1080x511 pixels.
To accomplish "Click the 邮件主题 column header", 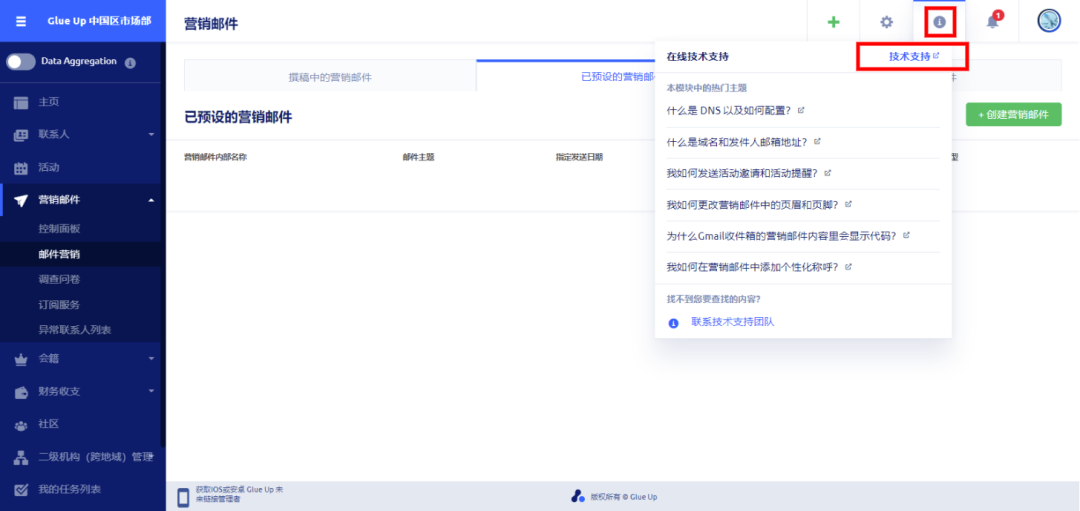I will coord(418,157).
